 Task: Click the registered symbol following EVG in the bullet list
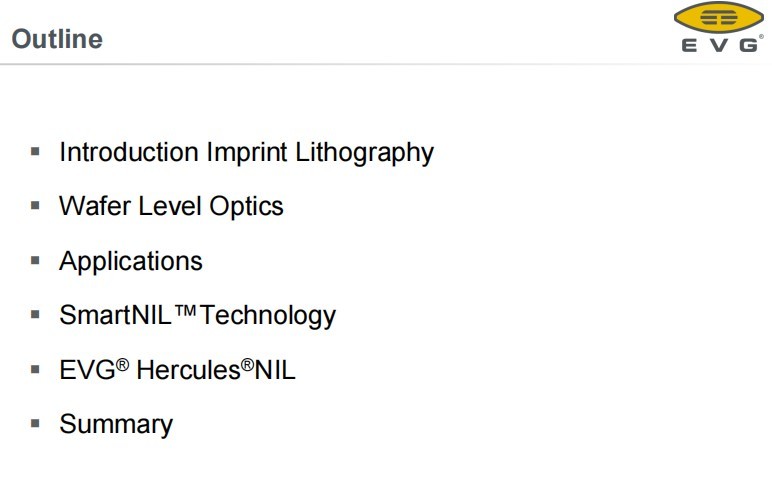coord(122,364)
